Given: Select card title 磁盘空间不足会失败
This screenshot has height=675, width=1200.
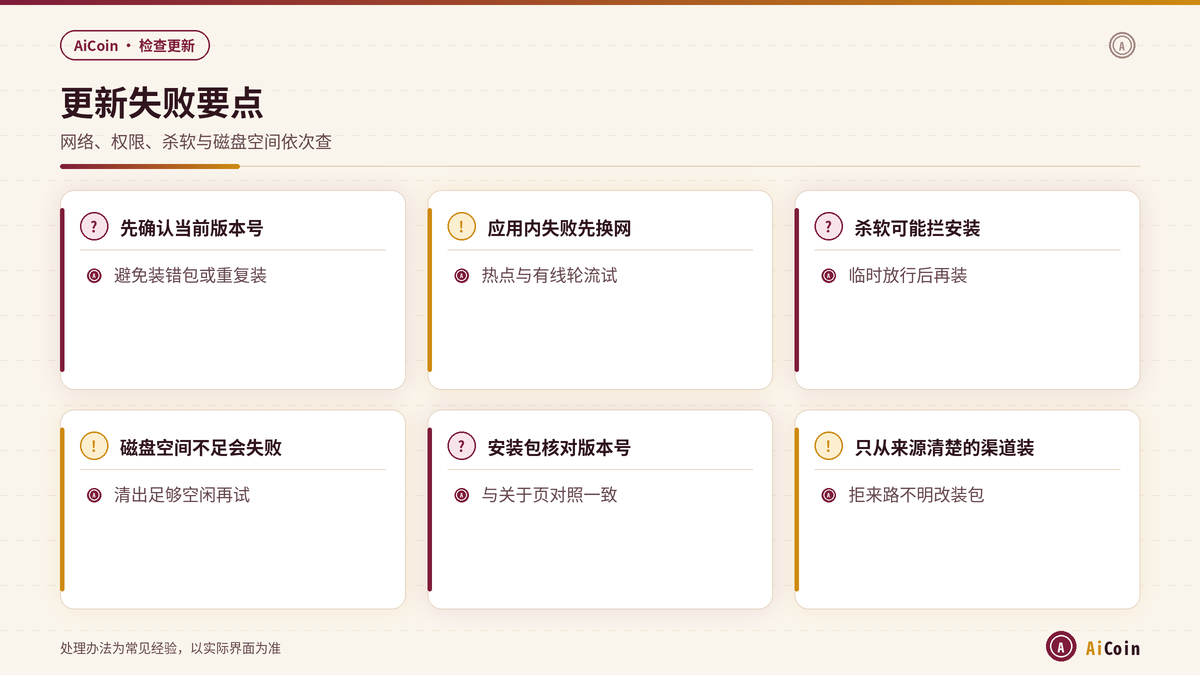Looking at the screenshot, I should point(201,448).
